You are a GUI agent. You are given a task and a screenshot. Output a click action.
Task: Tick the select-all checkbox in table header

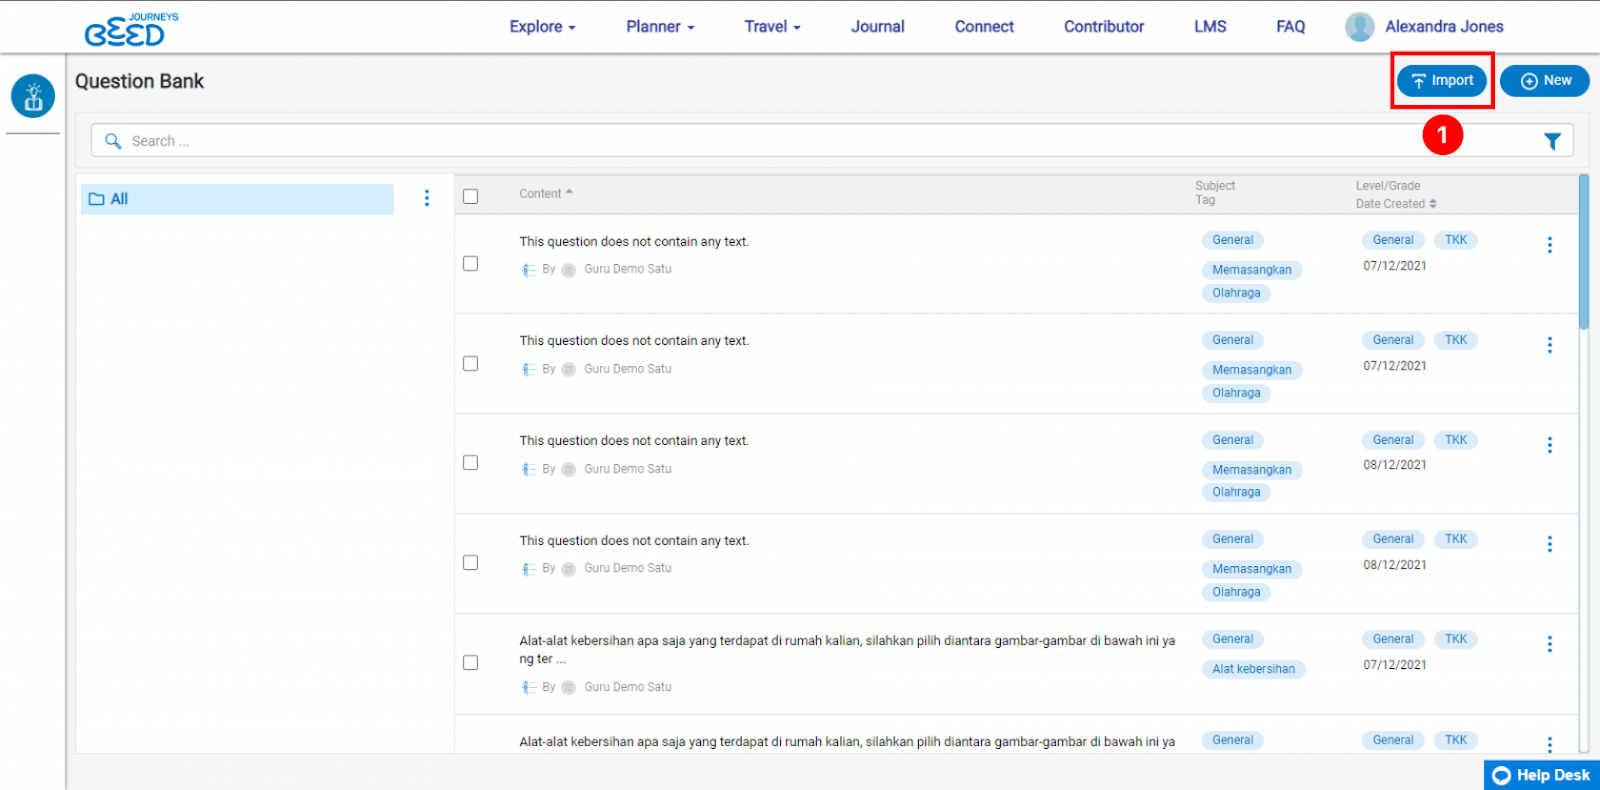471,197
